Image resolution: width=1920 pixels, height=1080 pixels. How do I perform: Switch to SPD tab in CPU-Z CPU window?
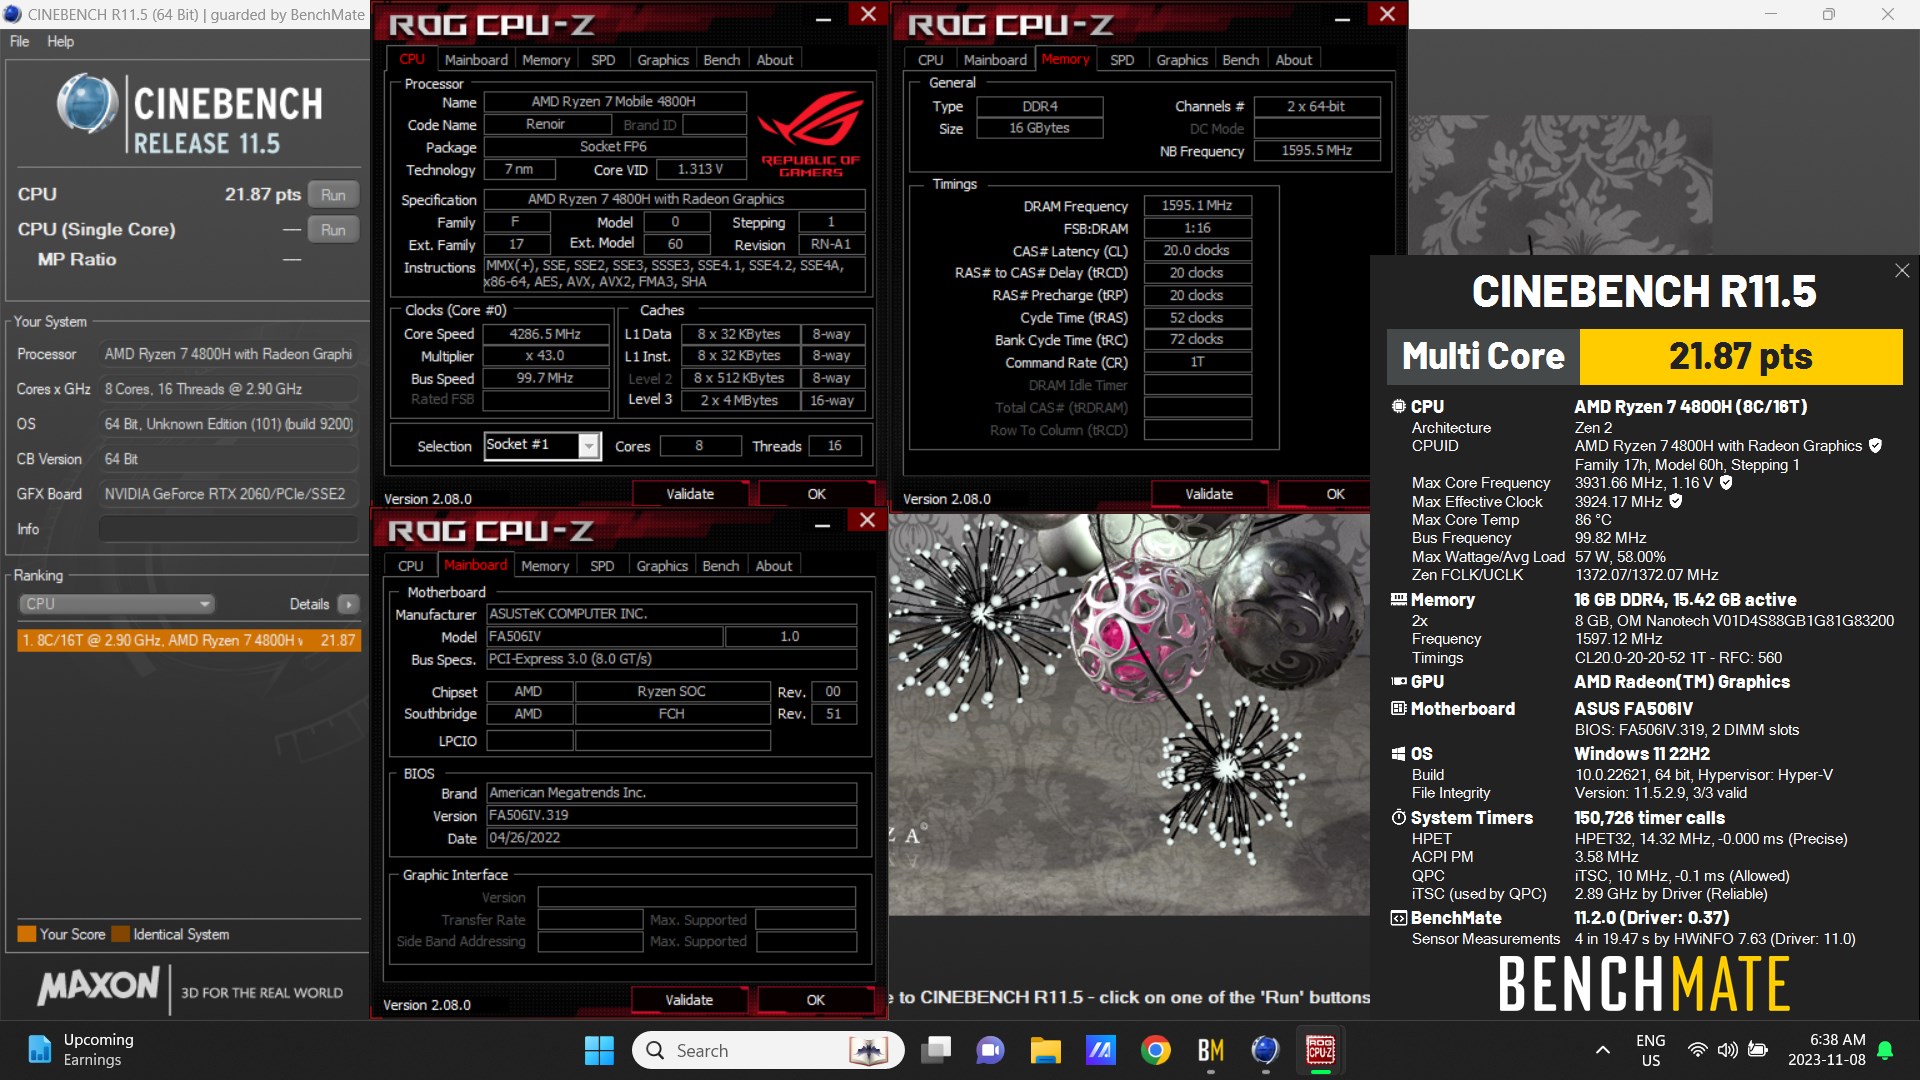(x=603, y=60)
